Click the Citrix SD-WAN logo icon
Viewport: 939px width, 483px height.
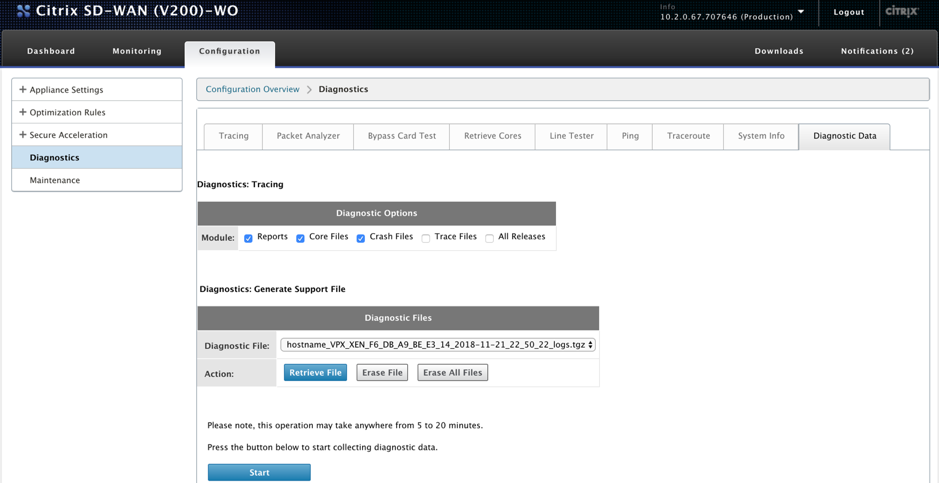tap(24, 11)
